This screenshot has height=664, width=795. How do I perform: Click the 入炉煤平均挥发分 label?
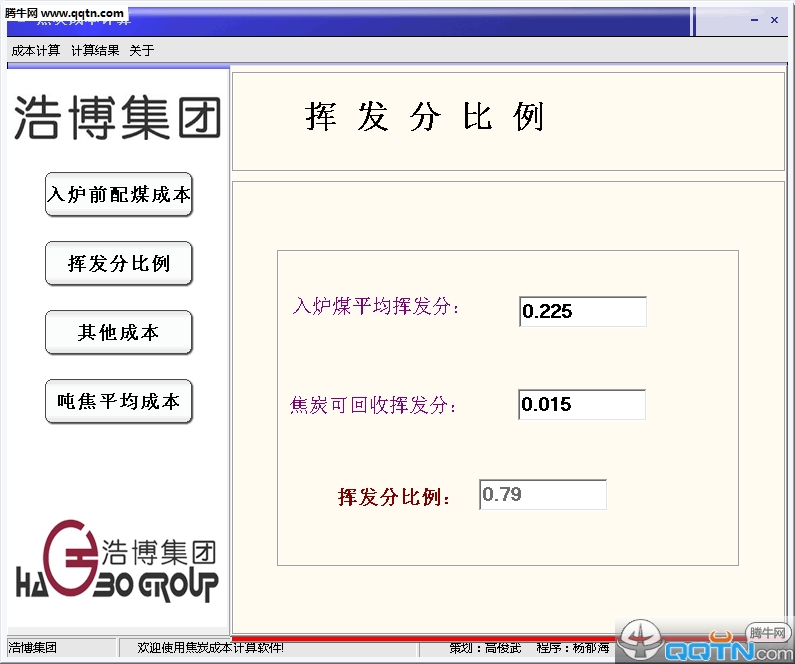point(376,307)
